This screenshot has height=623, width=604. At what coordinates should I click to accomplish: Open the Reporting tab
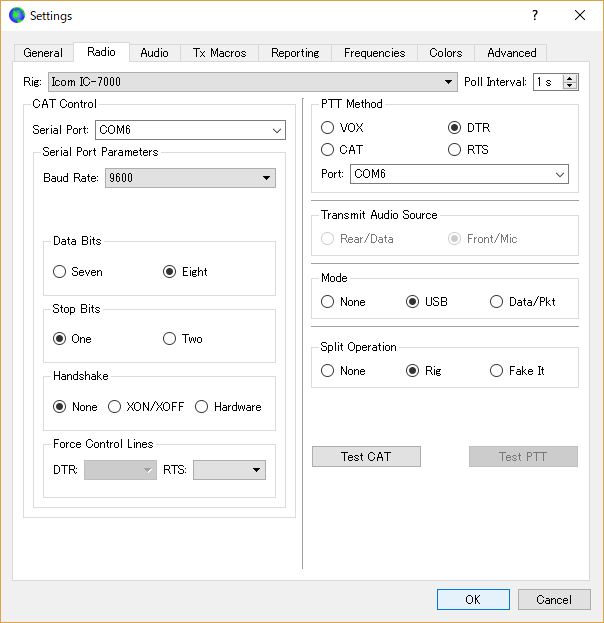[295, 53]
